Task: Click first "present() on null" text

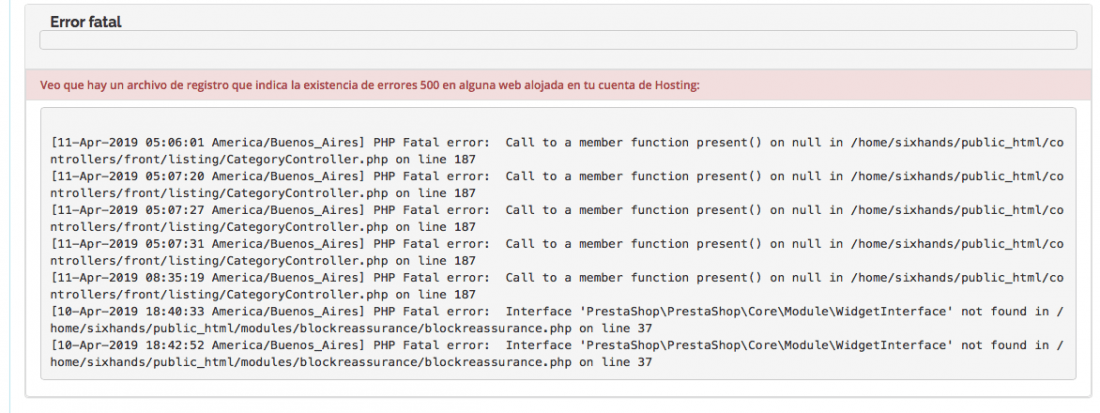Action: 760,142
